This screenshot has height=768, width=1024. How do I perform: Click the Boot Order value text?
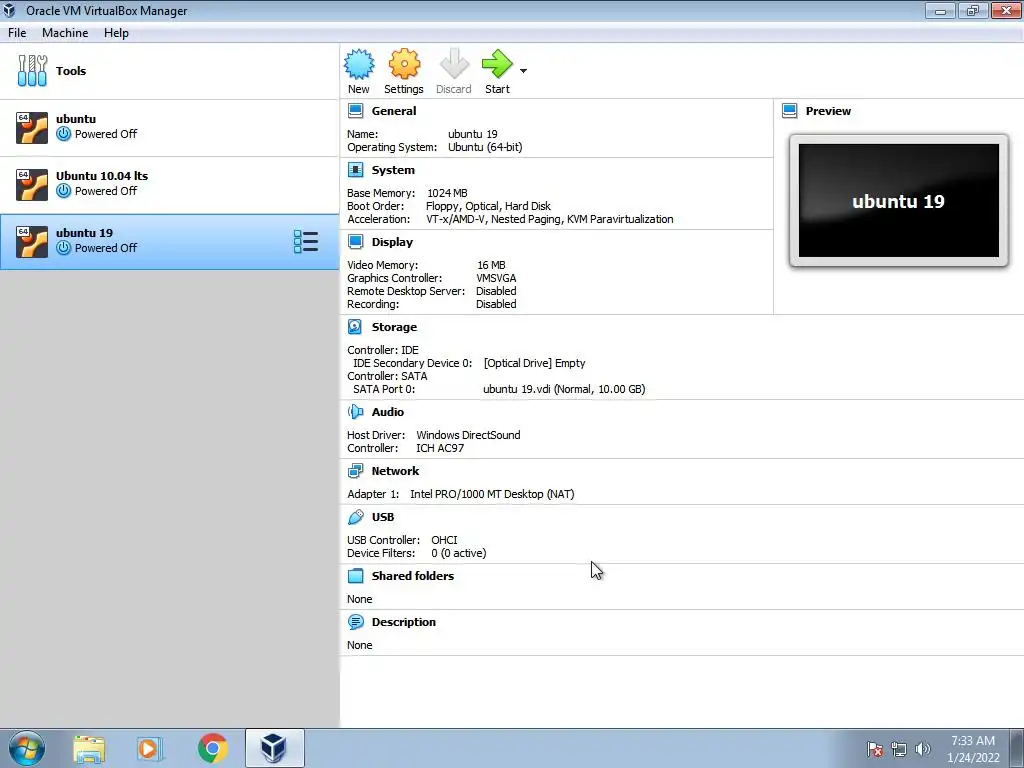pos(488,206)
